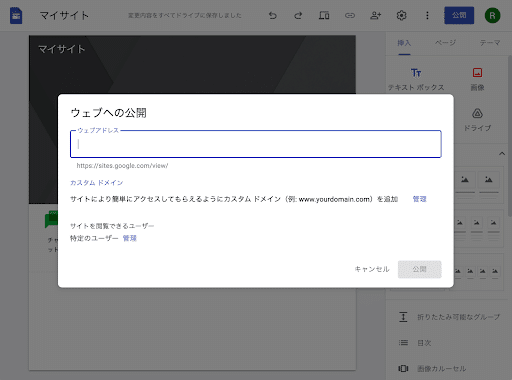
Task: Collapse the layouts section chevron
Action: 502,153
